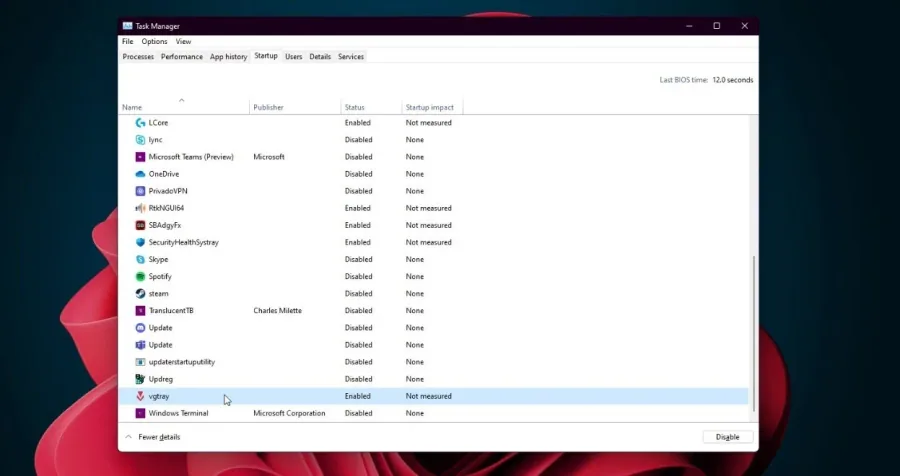Sort by Publisher column header

click(x=295, y=107)
